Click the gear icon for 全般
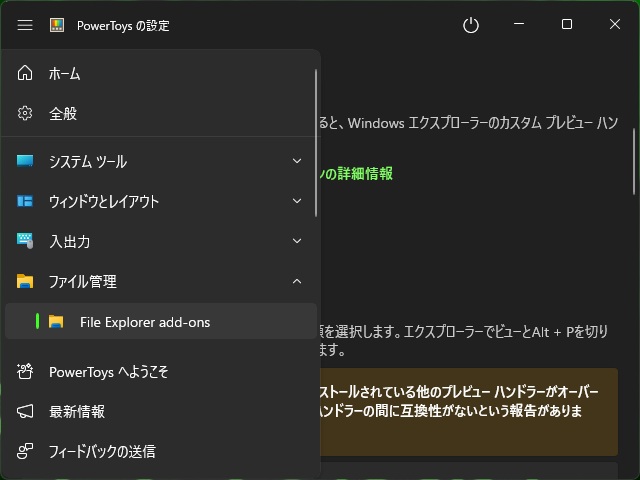640x480 pixels. point(25,113)
